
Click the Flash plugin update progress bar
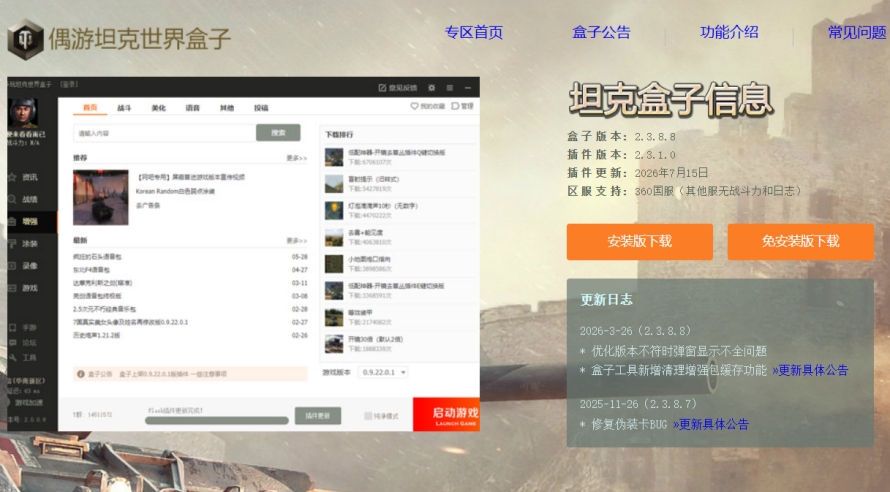[x=217, y=420]
